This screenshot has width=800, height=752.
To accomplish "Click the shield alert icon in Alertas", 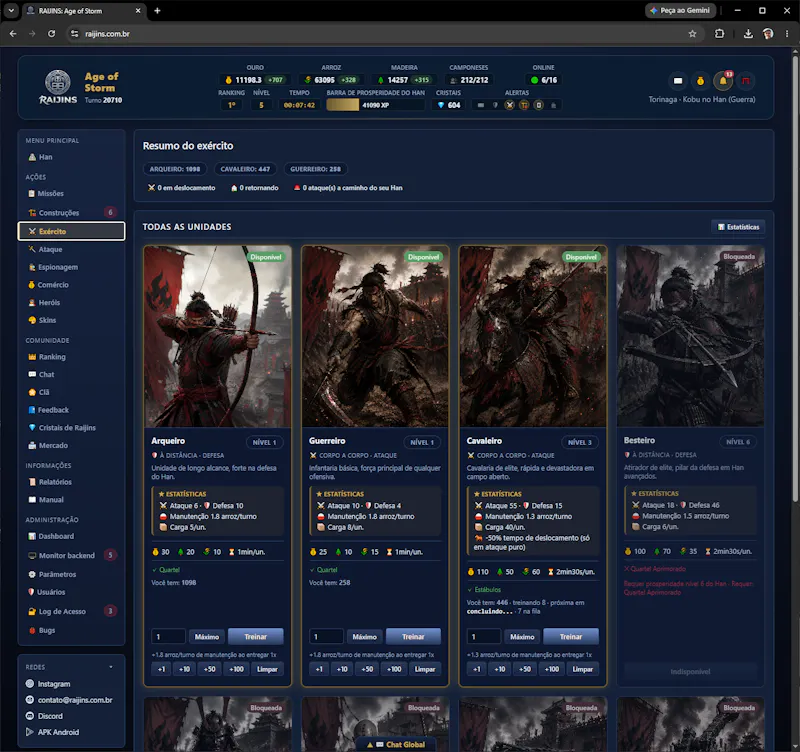I will 495,105.
